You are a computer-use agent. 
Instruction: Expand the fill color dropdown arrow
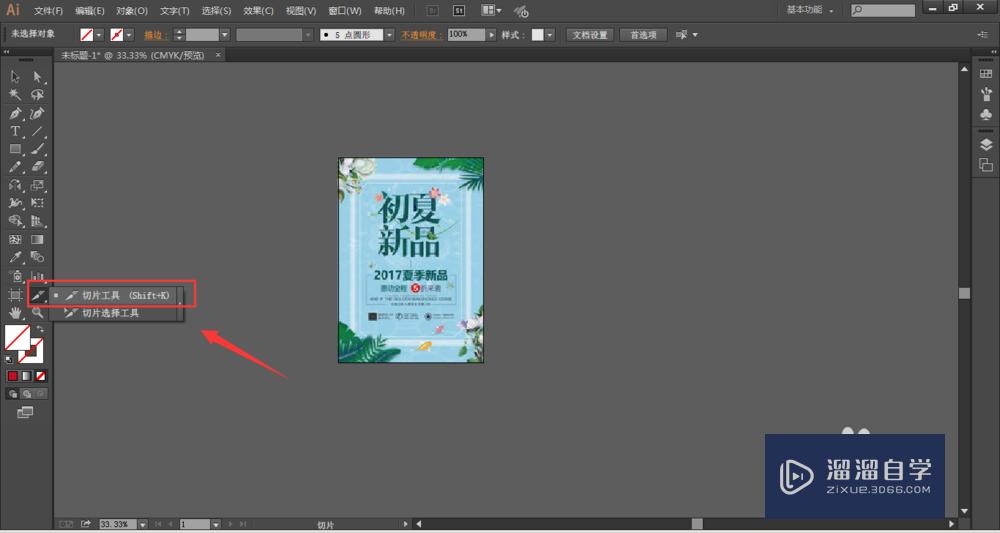[x=99, y=35]
